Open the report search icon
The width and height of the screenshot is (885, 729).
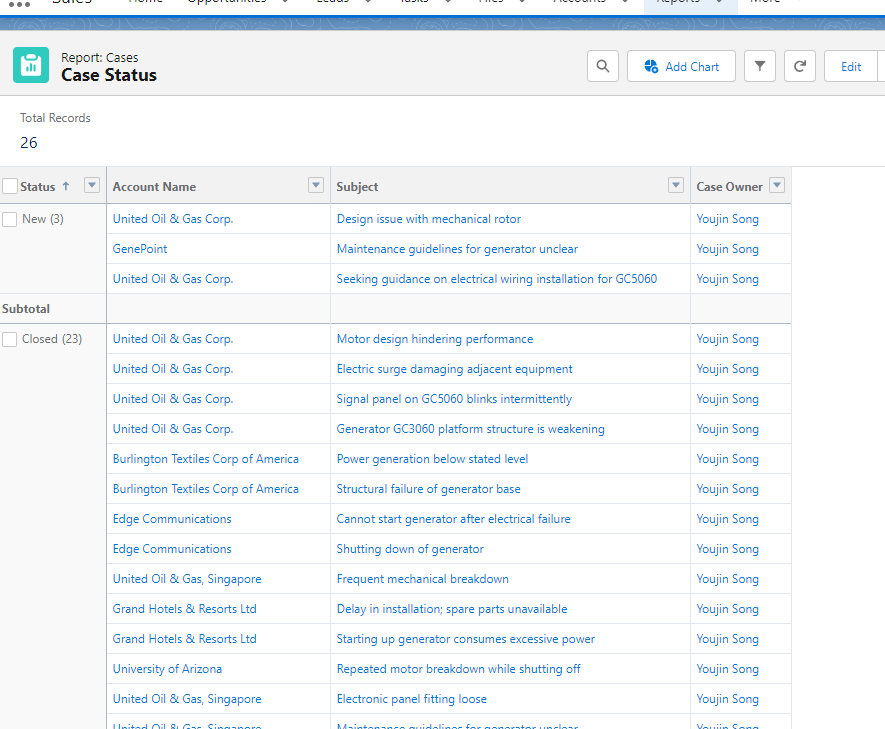(x=603, y=66)
